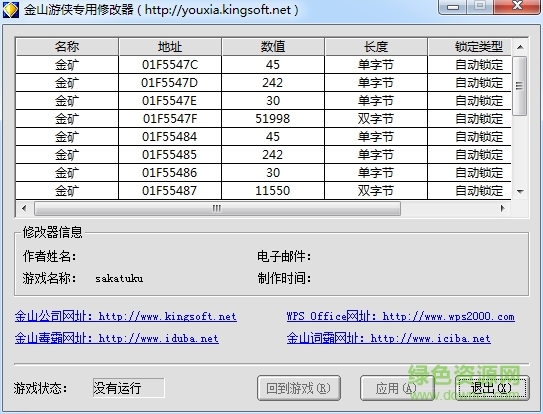Click 金矿 name in row 01F55487
The height and width of the screenshot is (414, 543).
[x=67, y=191]
